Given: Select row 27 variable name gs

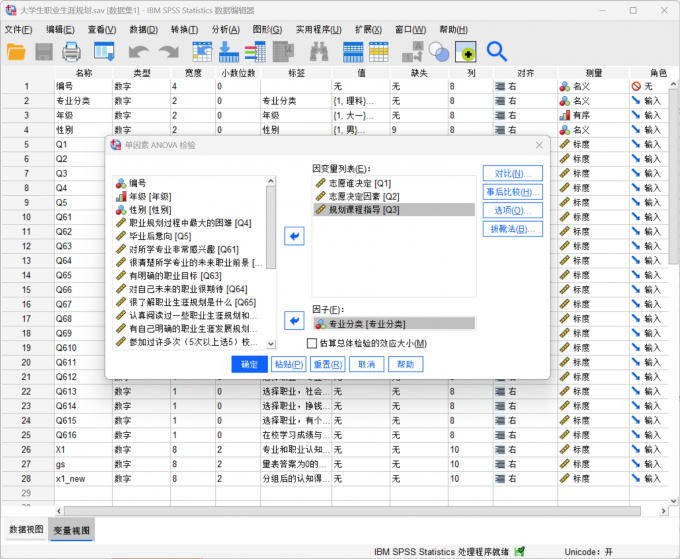Looking at the screenshot, I should 83,464.
